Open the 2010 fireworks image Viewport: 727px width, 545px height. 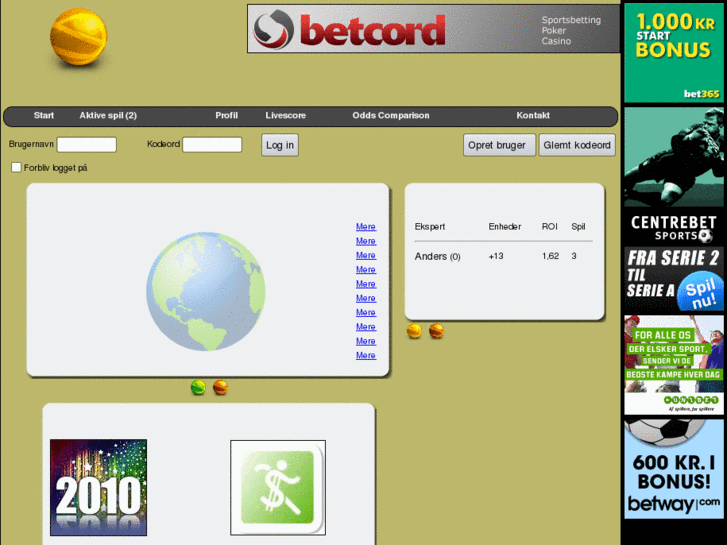[x=98, y=487]
